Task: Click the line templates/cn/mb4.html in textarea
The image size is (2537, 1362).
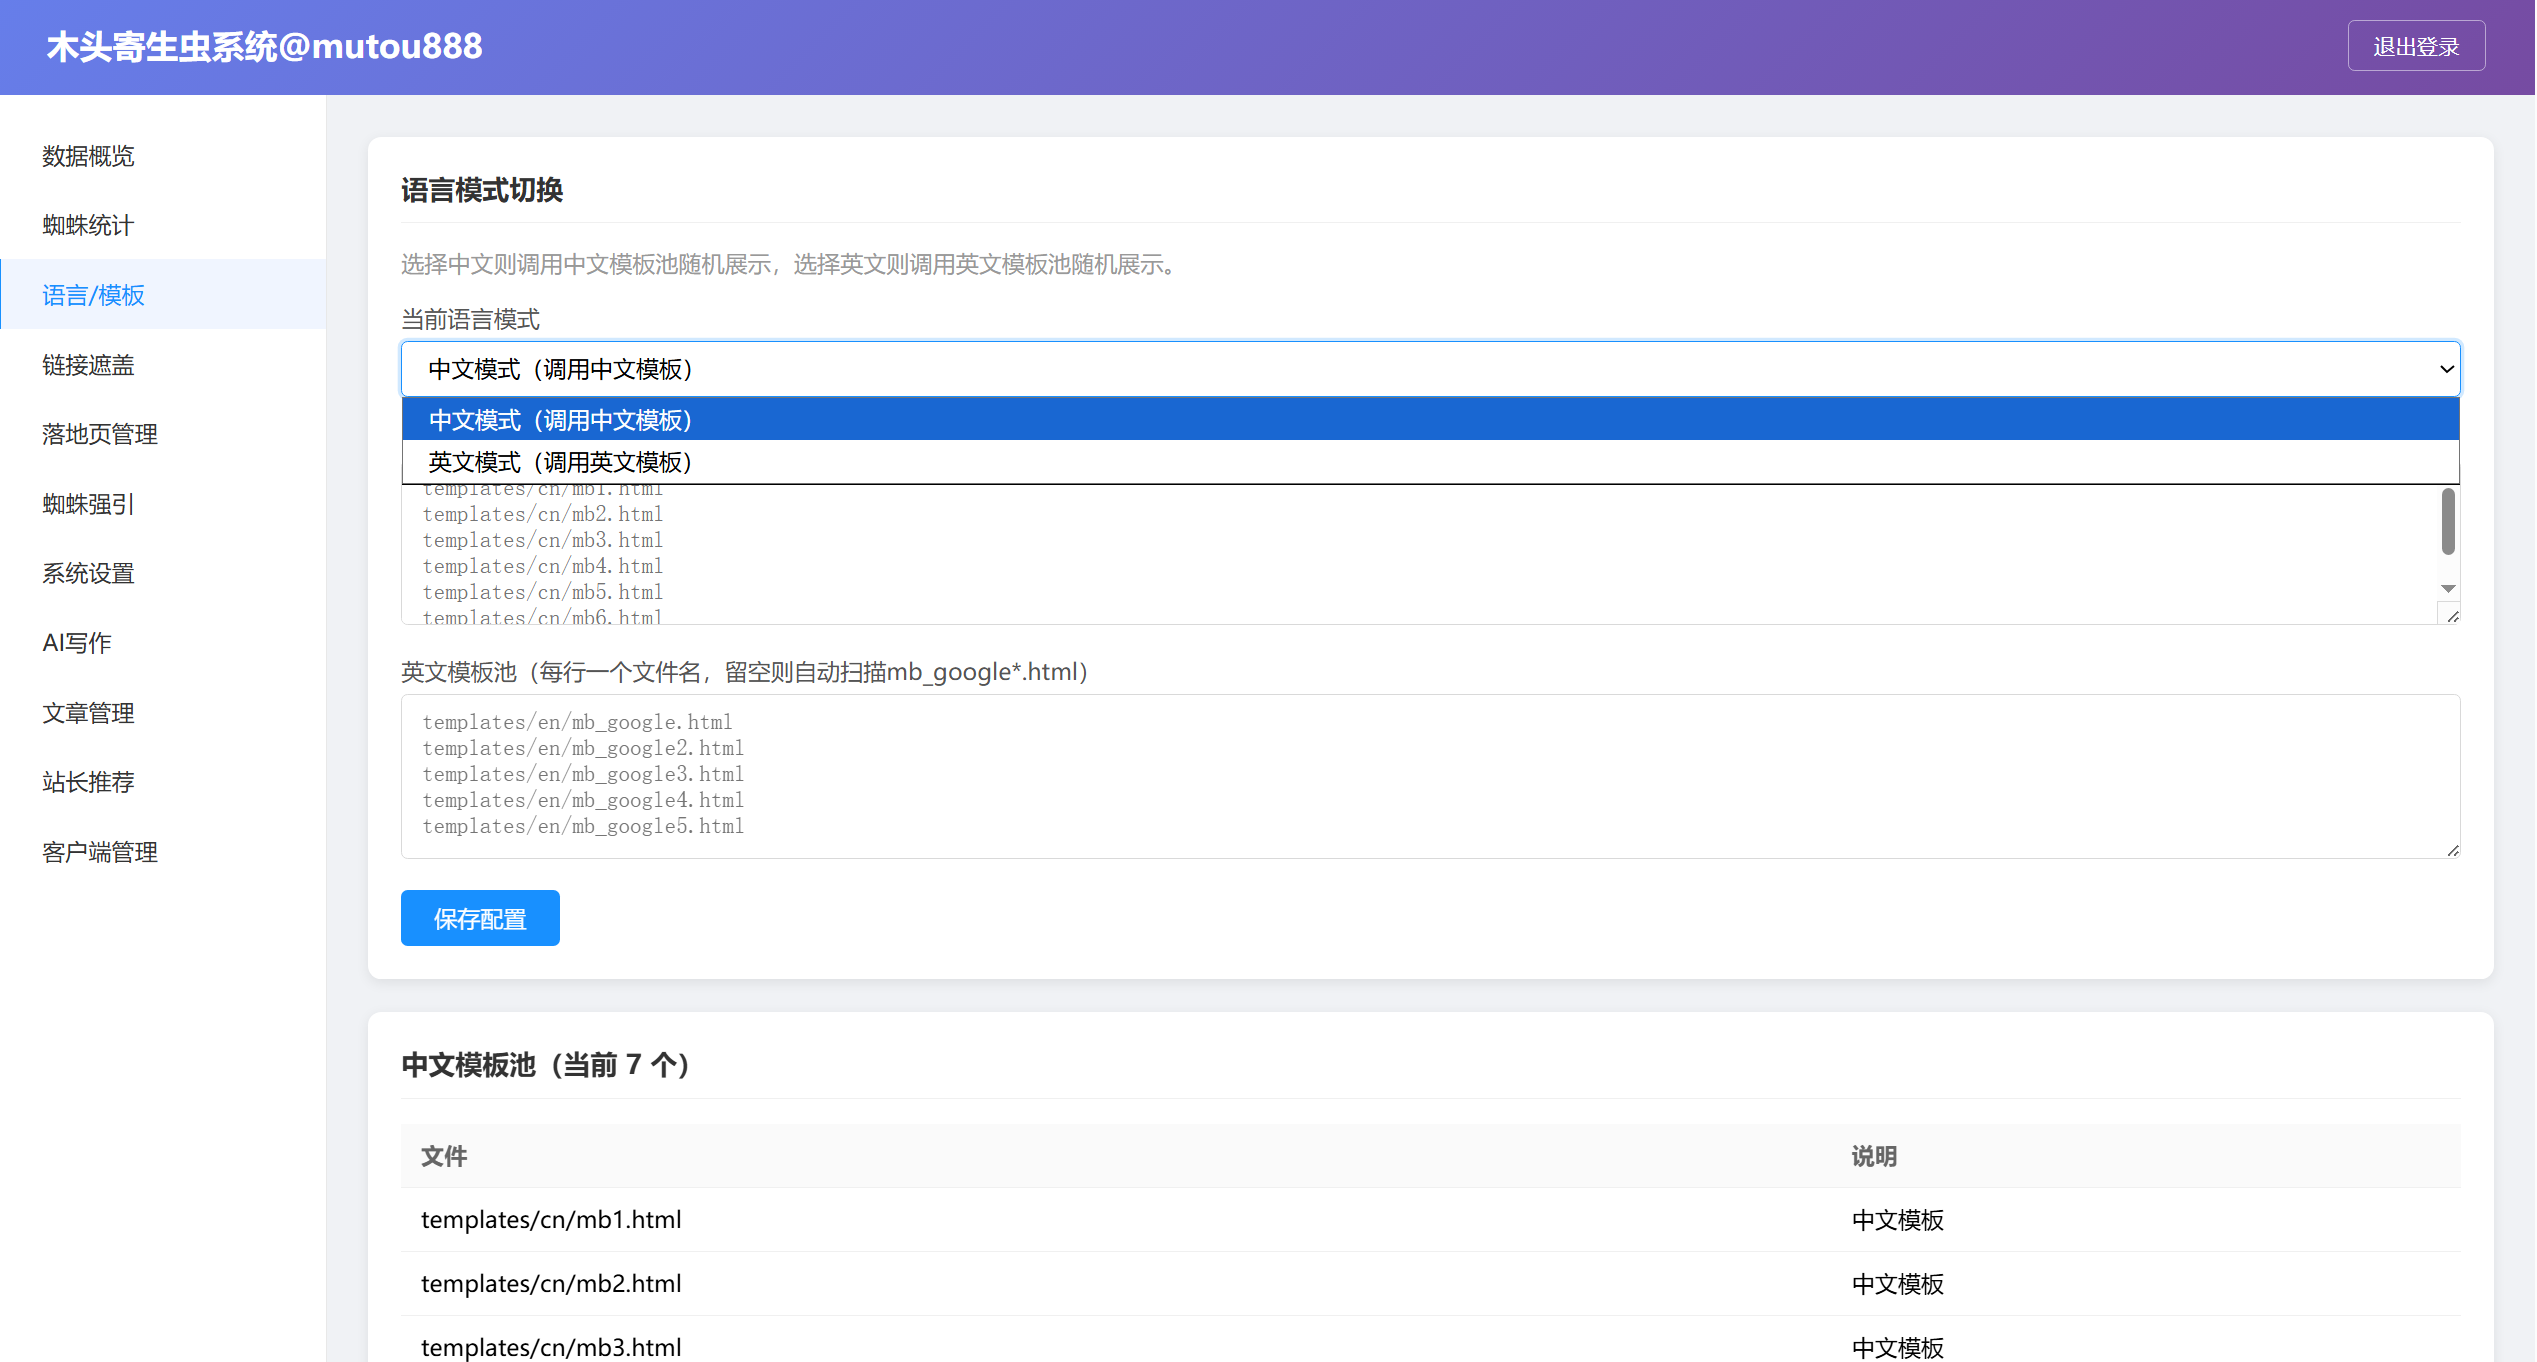Action: [x=543, y=566]
